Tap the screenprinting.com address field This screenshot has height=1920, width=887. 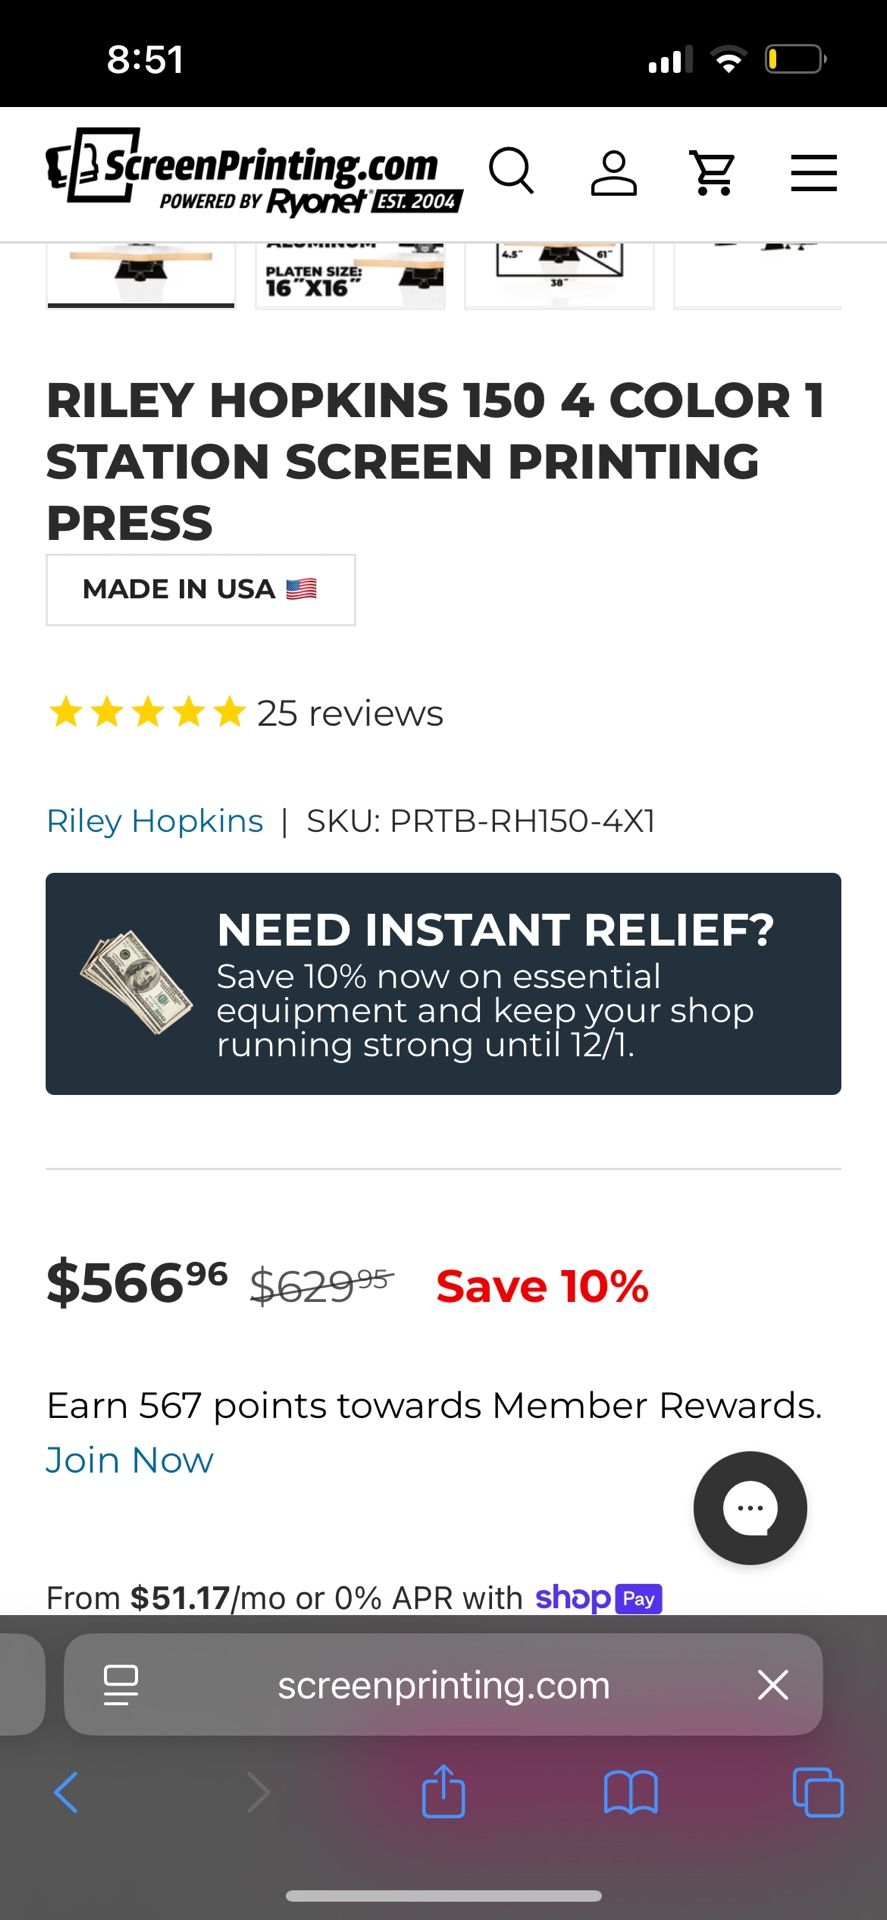tap(443, 1685)
